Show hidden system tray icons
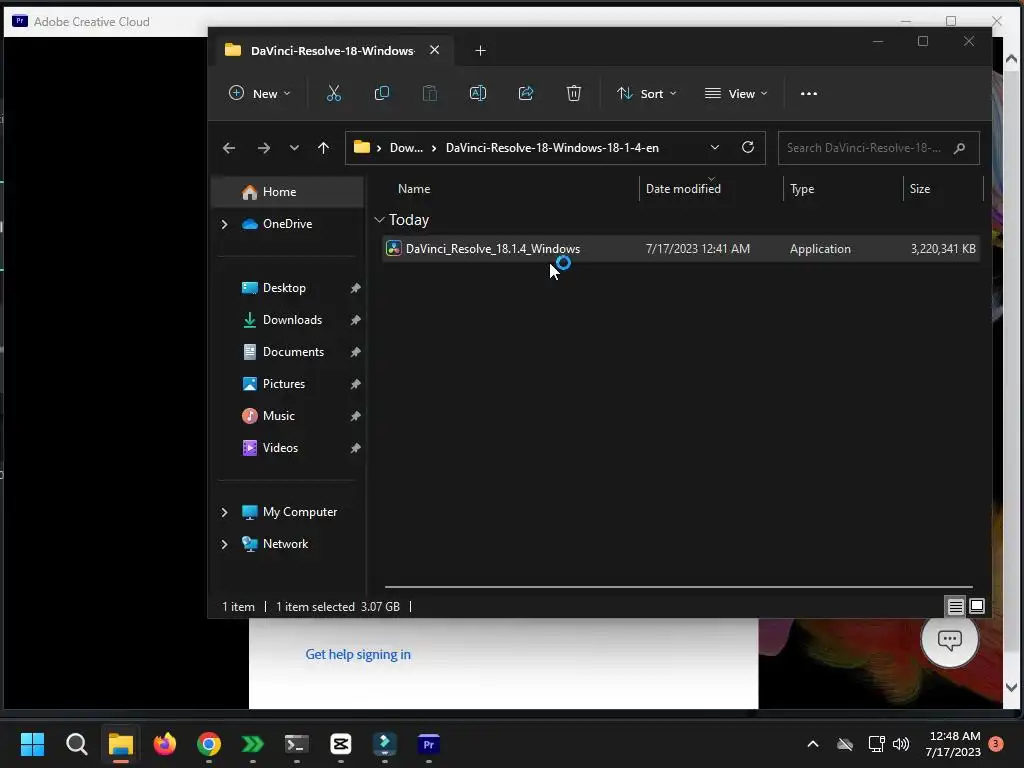The width and height of the screenshot is (1024, 768). point(813,744)
